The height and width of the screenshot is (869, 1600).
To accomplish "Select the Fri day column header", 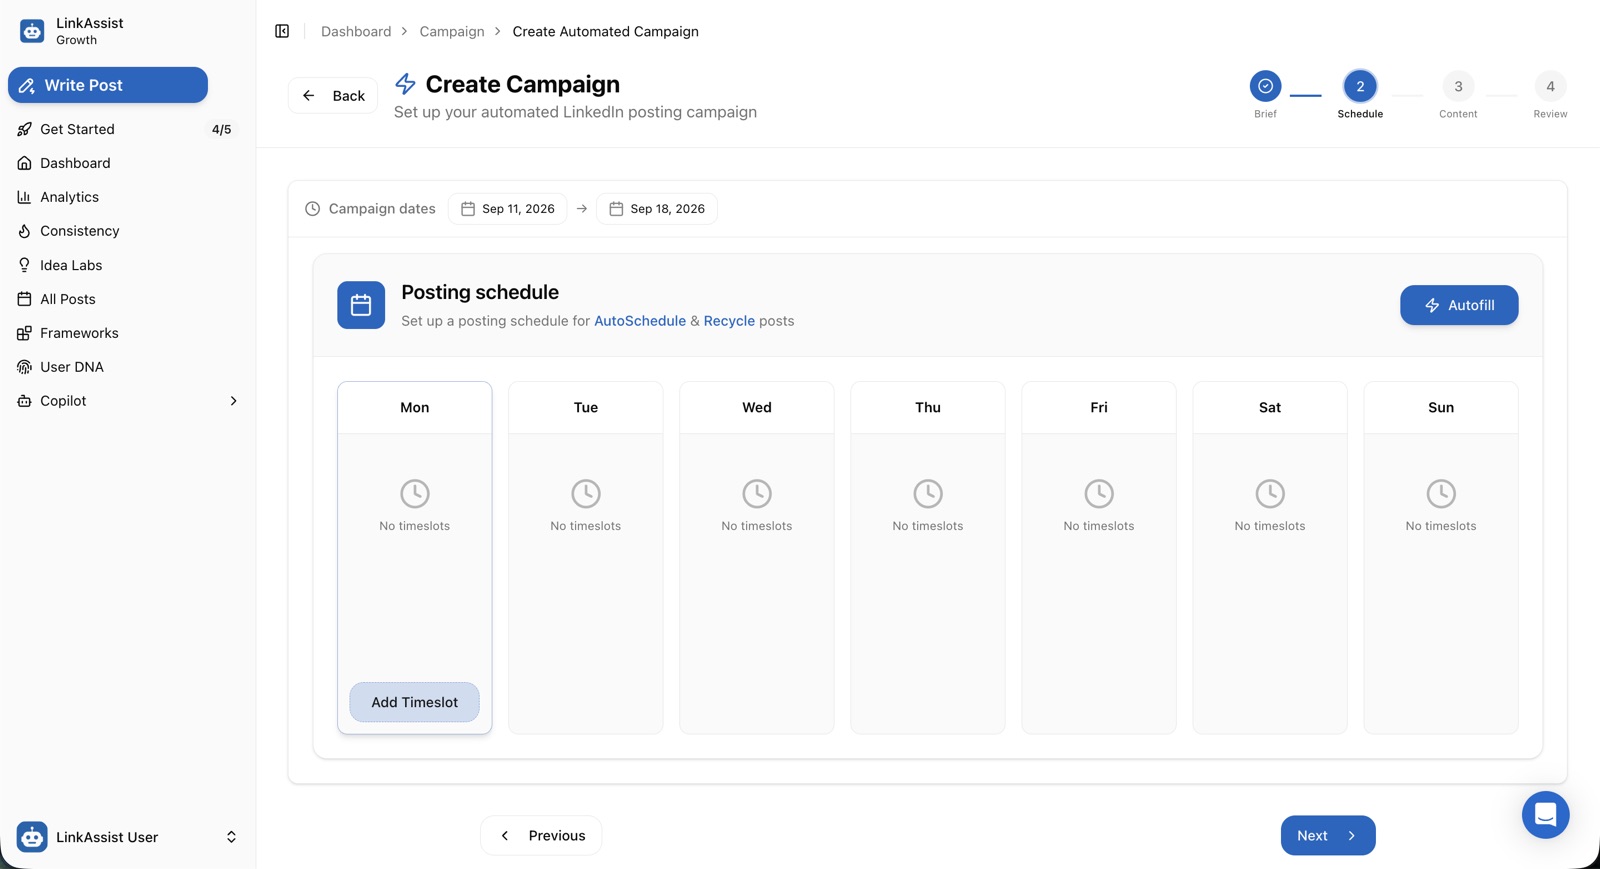I will (x=1099, y=408).
